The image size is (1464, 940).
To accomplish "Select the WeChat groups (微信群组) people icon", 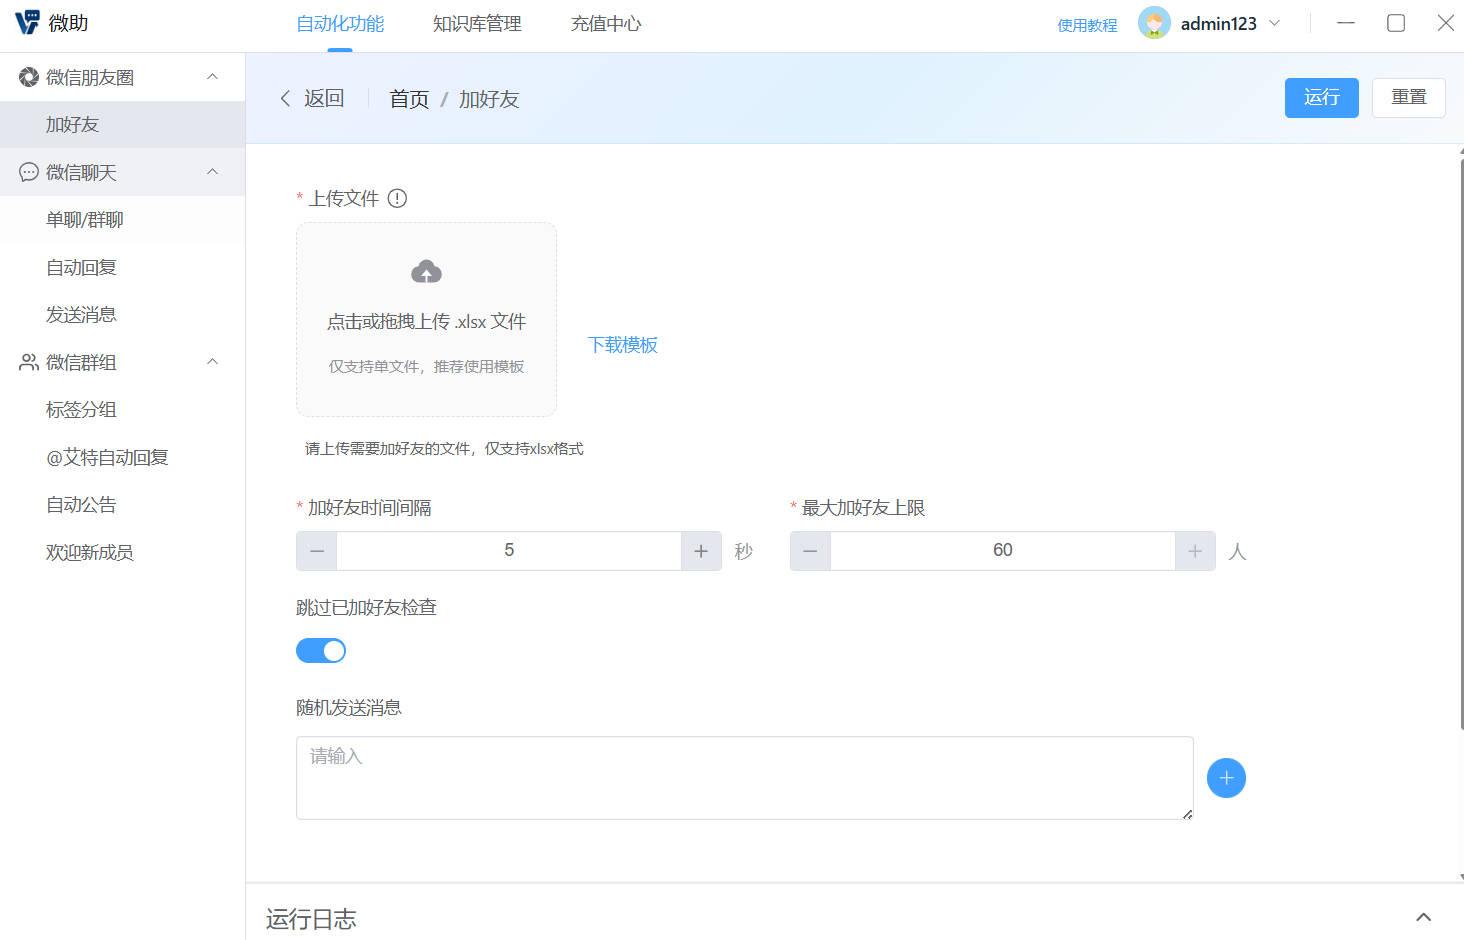I will point(27,362).
